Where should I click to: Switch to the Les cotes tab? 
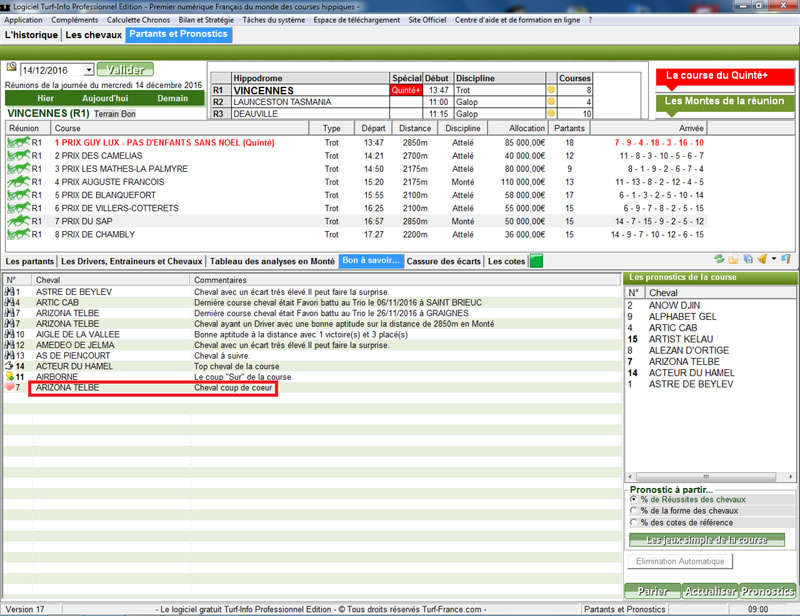505,261
